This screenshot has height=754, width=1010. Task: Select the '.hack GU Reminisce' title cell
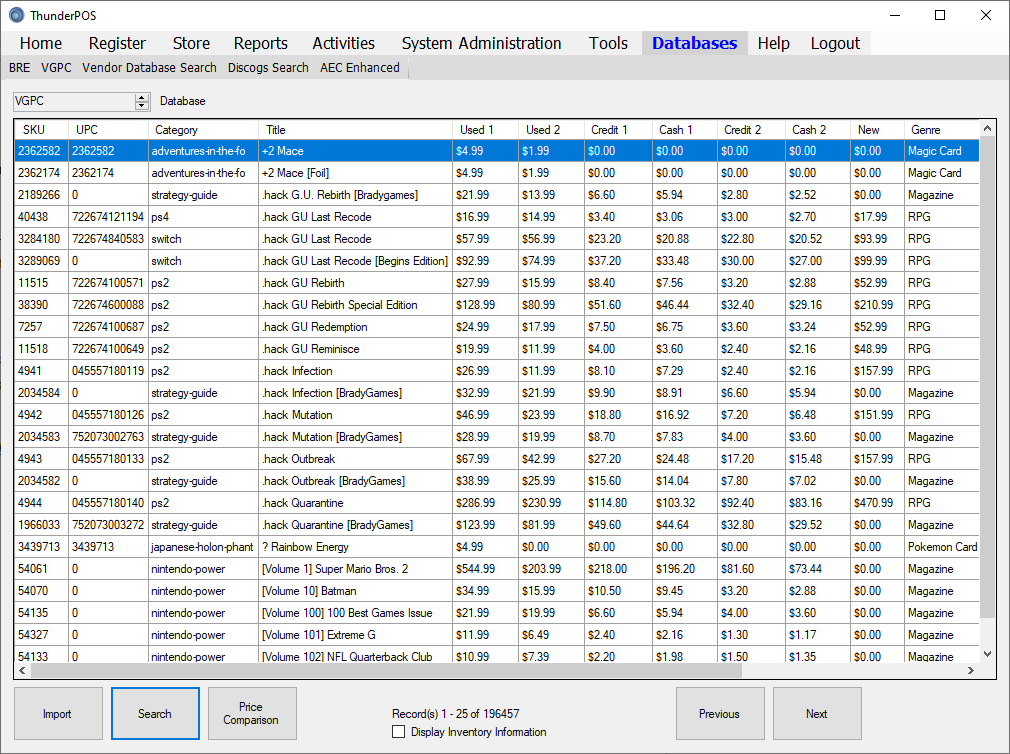click(x=355, y=348)
